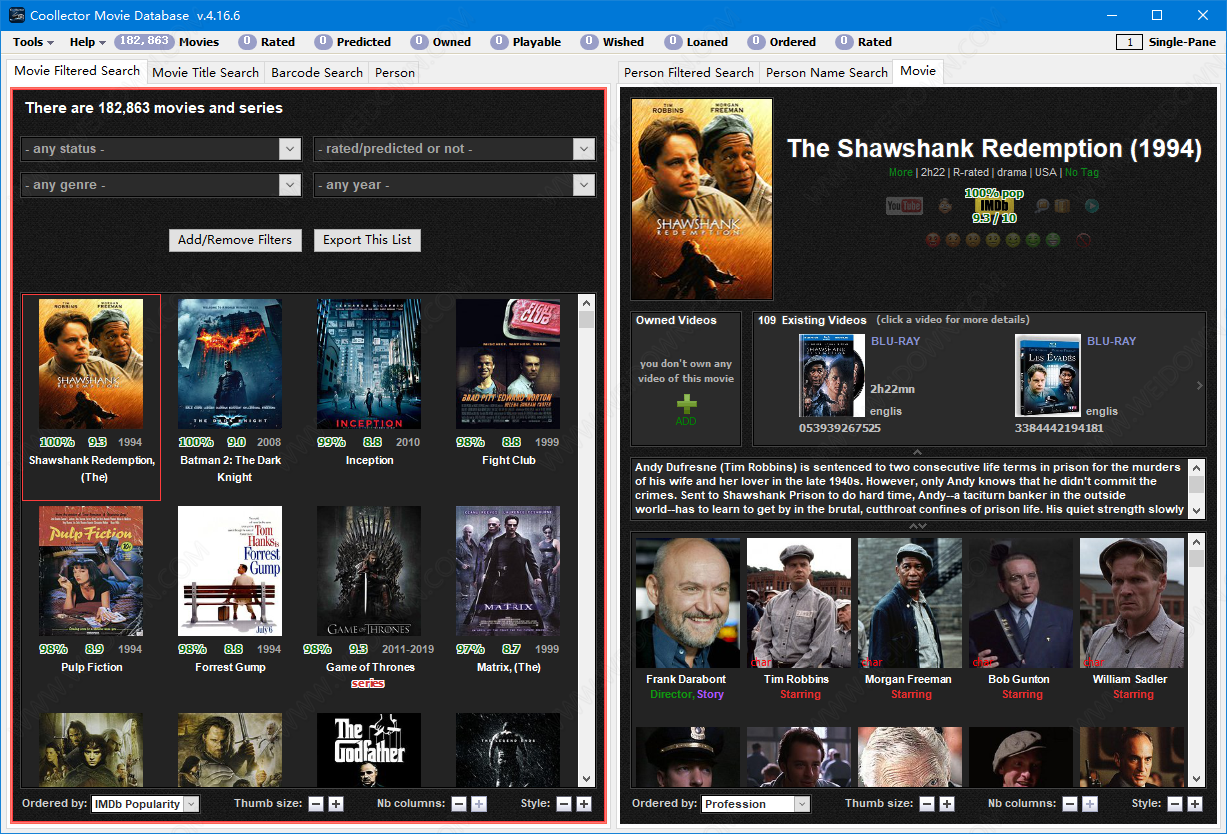Image resolution: width=1227 pixels, height=834 pixels.
Task: Increase thumb size in the movie list
Action: click(x=336, y=804)
